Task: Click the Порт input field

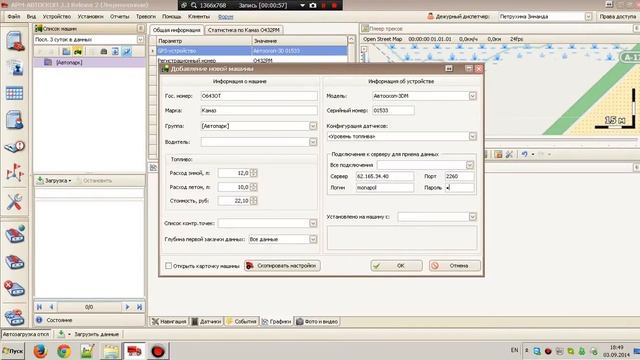Action: click(459, 176)
